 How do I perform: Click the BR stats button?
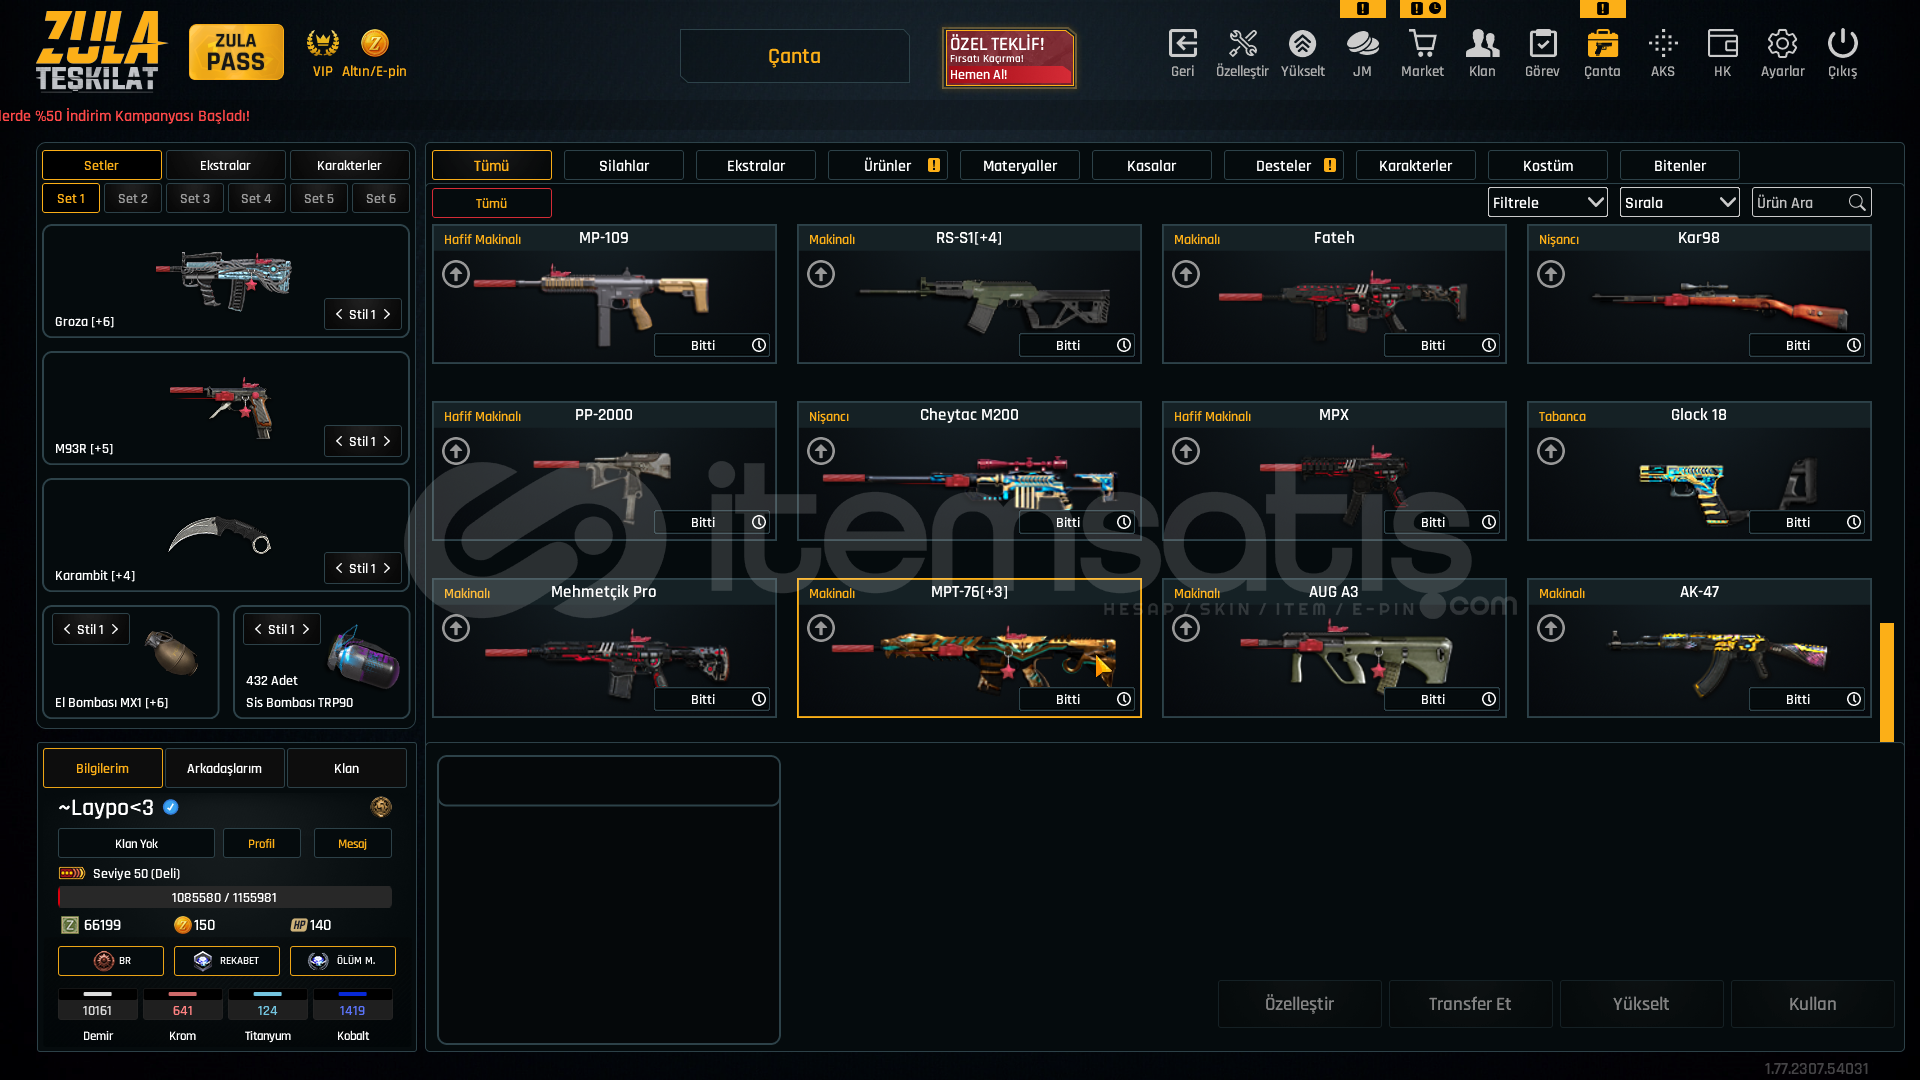pos(111,961)
